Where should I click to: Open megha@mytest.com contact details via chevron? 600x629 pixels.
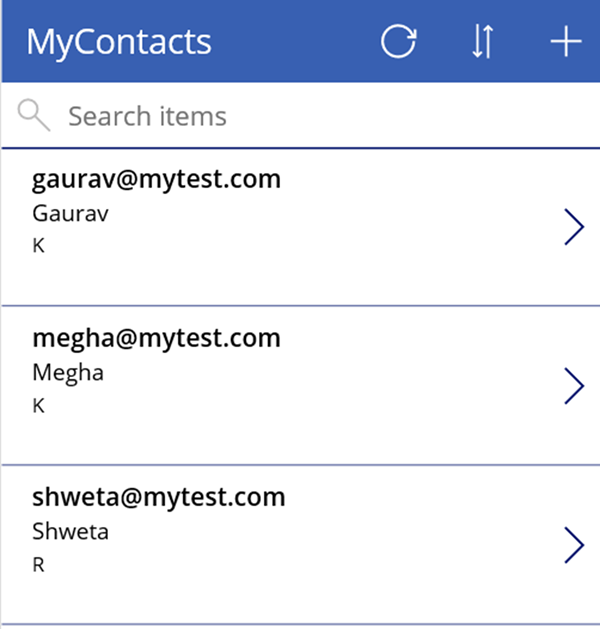(573, 386)
